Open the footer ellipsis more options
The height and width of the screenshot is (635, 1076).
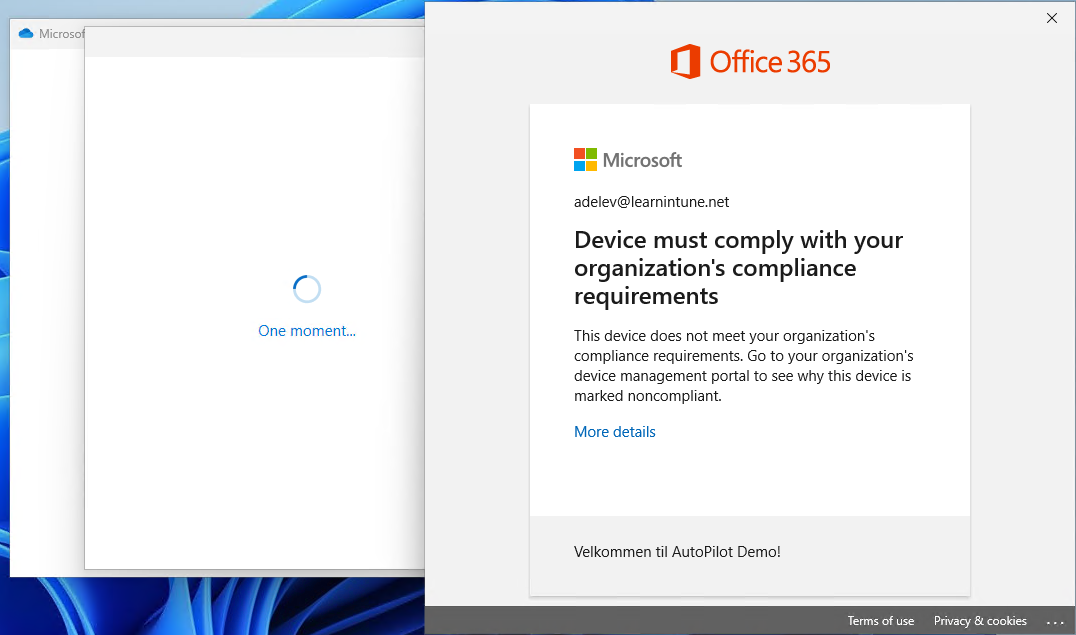point(1055,621)
